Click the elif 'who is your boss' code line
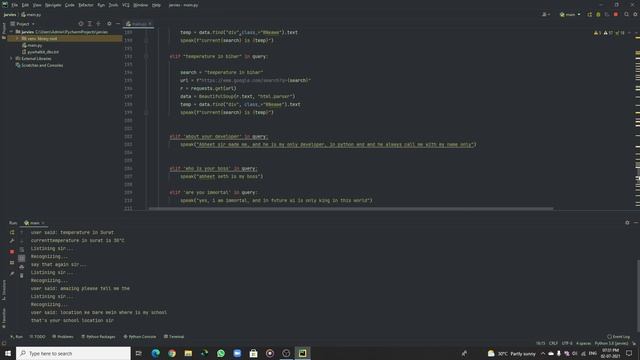The height and width of the screenshot is (360, 640). 213,169
